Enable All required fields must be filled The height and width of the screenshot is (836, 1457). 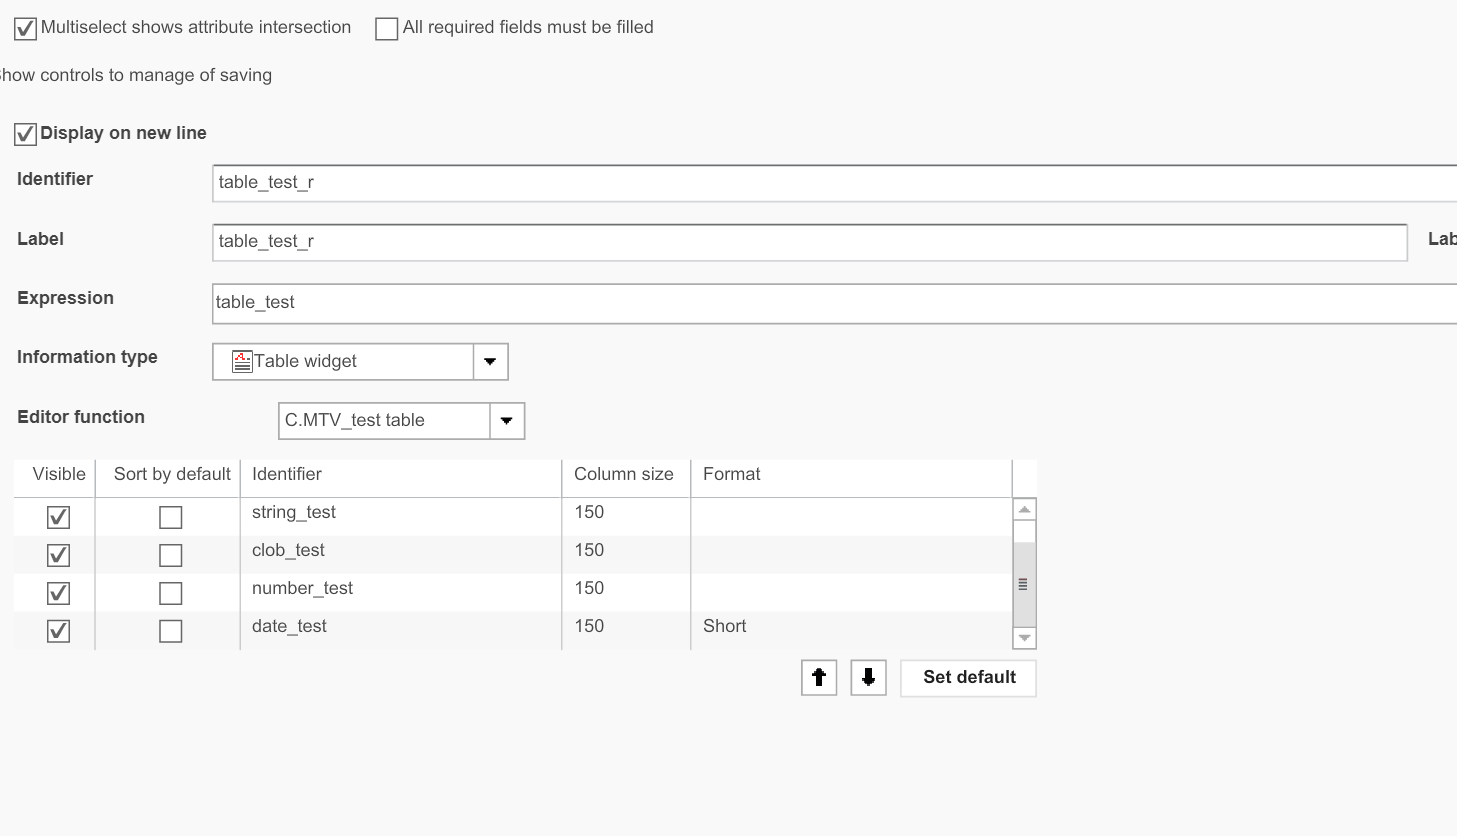387,29
